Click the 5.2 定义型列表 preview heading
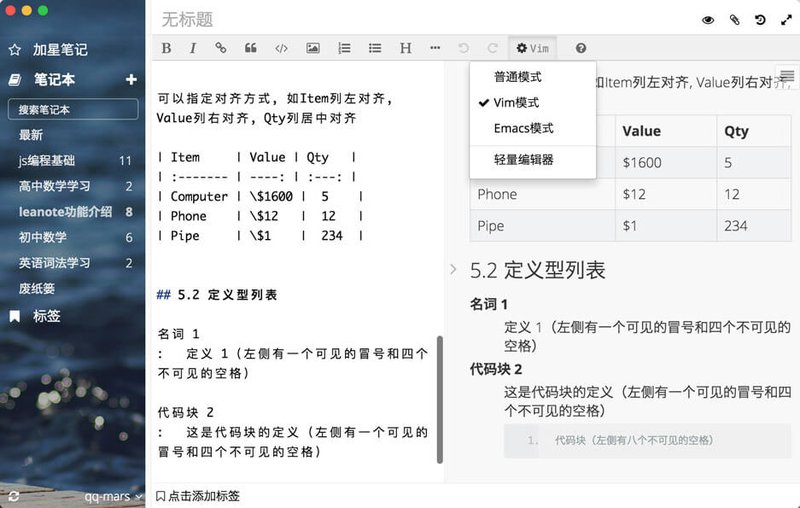This screenshot has height=508, width=800. [x=537, y=270]
